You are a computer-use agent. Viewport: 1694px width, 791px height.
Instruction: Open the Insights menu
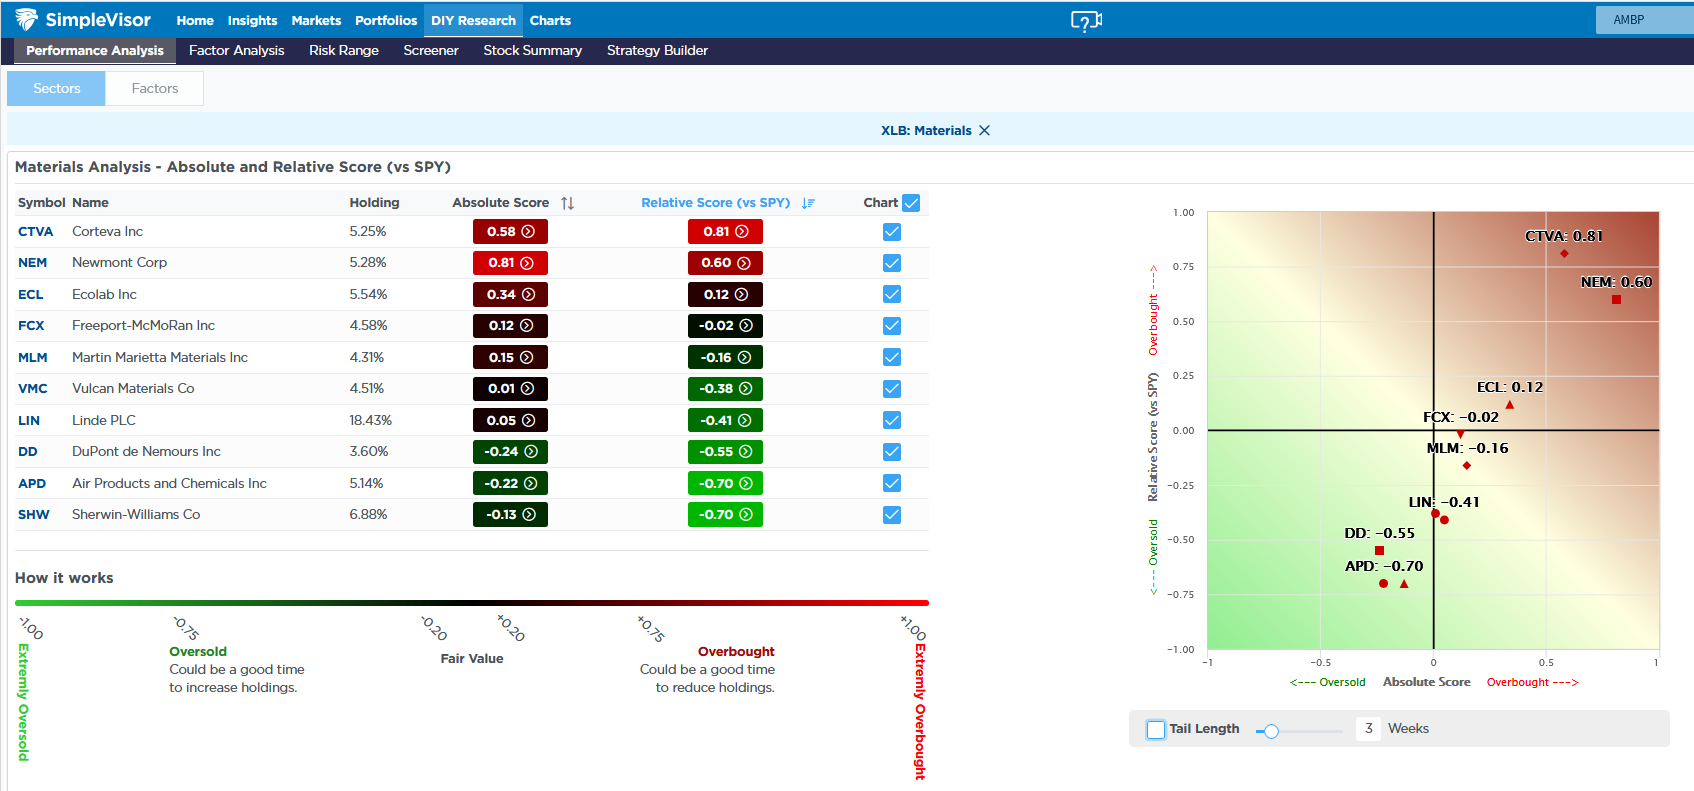point(252,20)
